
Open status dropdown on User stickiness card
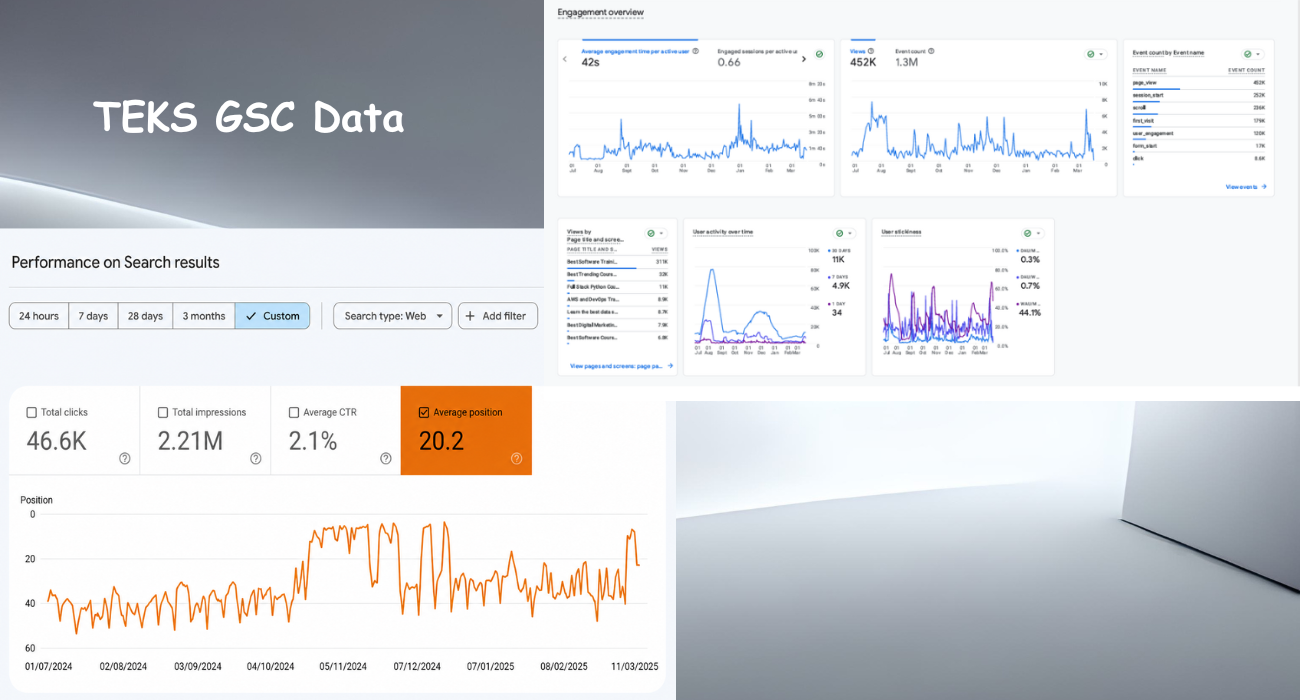1036,232
